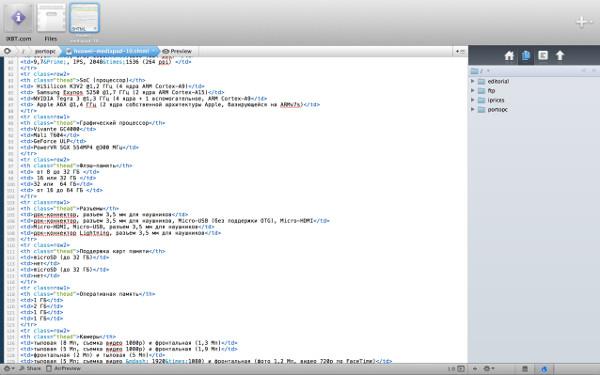Click the line 'Vivante GC4000' in code
The height and width of the screenshot is (375, 600).
coord(58,129)
